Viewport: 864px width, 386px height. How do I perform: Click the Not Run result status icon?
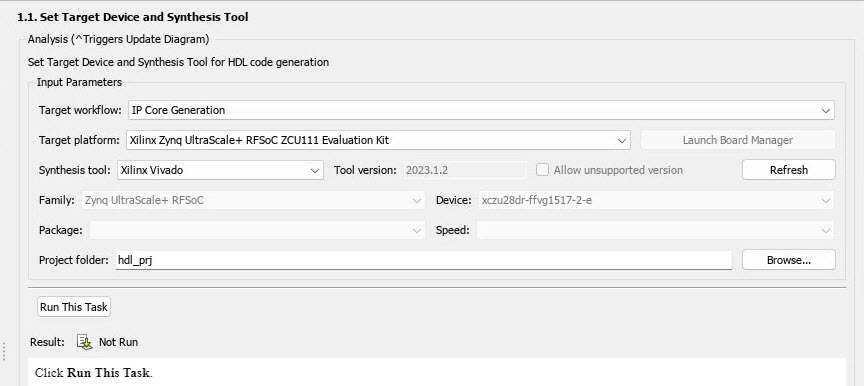tap(84, 342)
